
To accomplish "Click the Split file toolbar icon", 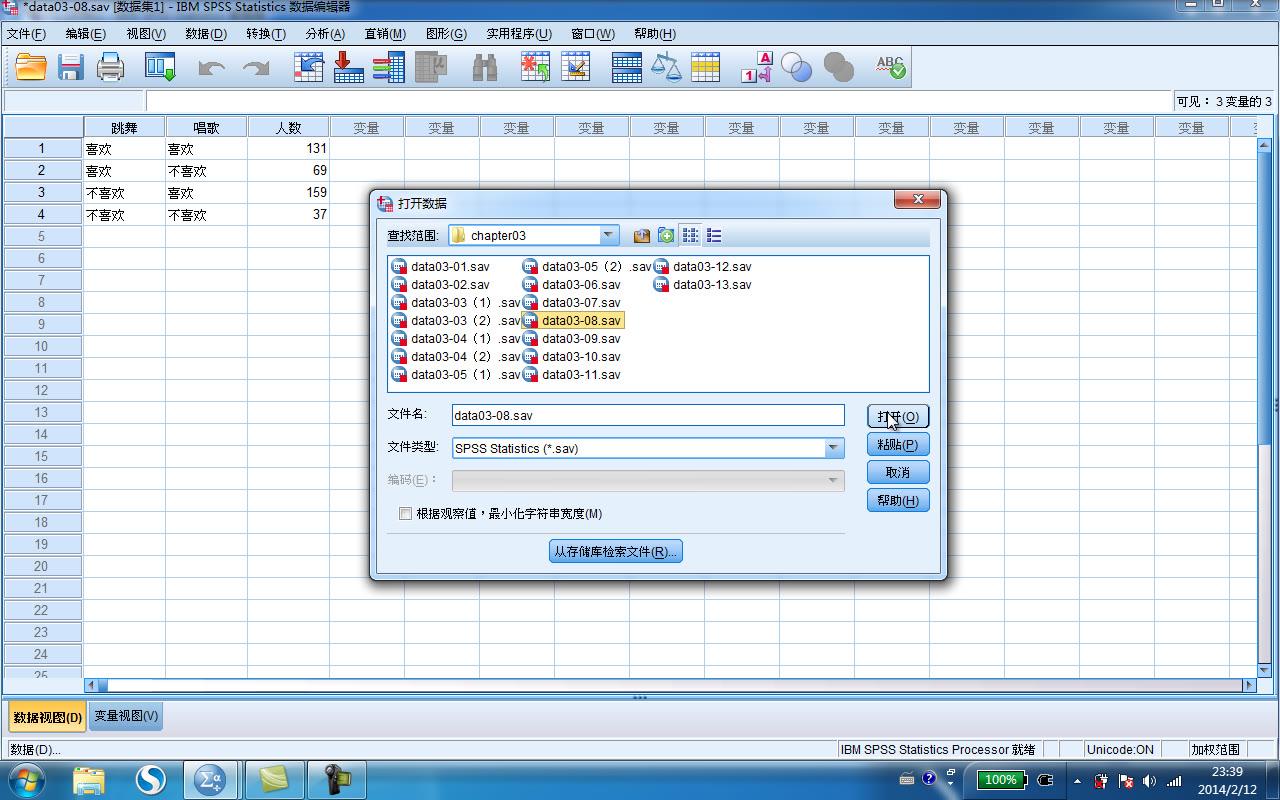I will (x=626, y=67).
